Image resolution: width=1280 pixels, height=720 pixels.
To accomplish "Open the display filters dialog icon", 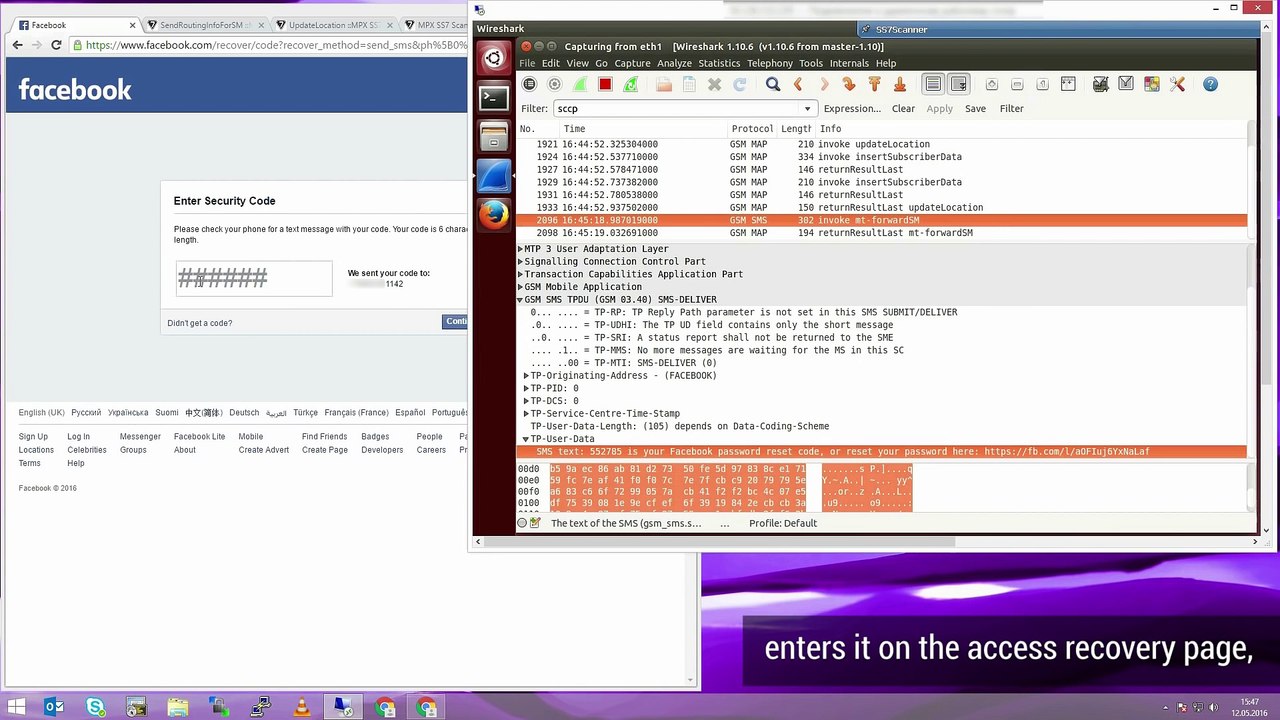I will point(1126,85).
